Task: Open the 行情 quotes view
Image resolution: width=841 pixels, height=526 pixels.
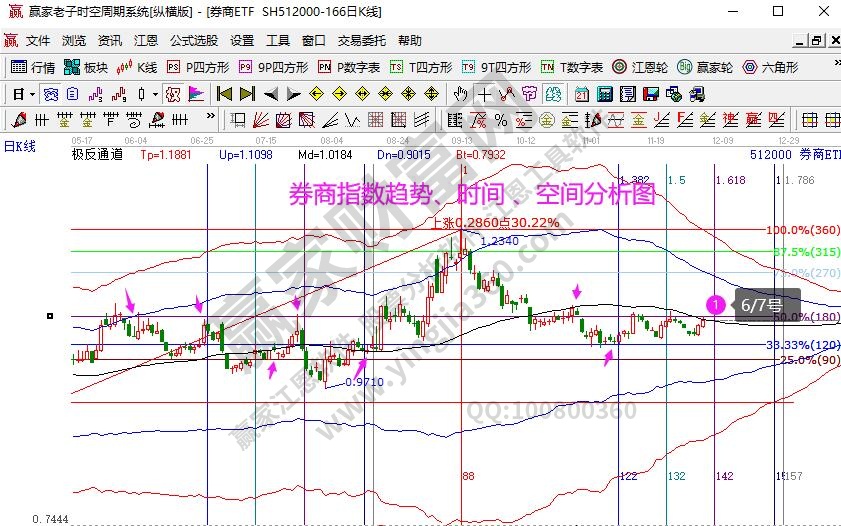Action: tap(32, 68)
